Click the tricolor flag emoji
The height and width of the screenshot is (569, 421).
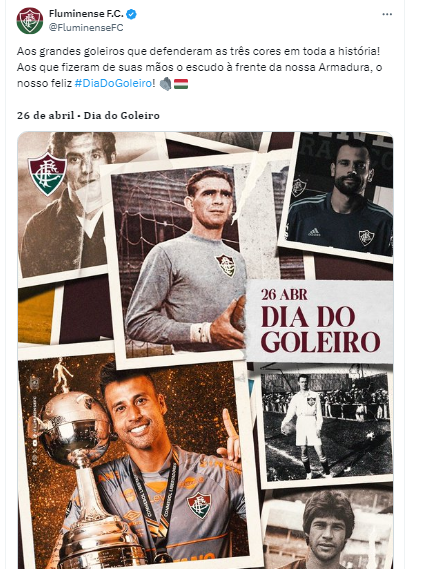181,84
